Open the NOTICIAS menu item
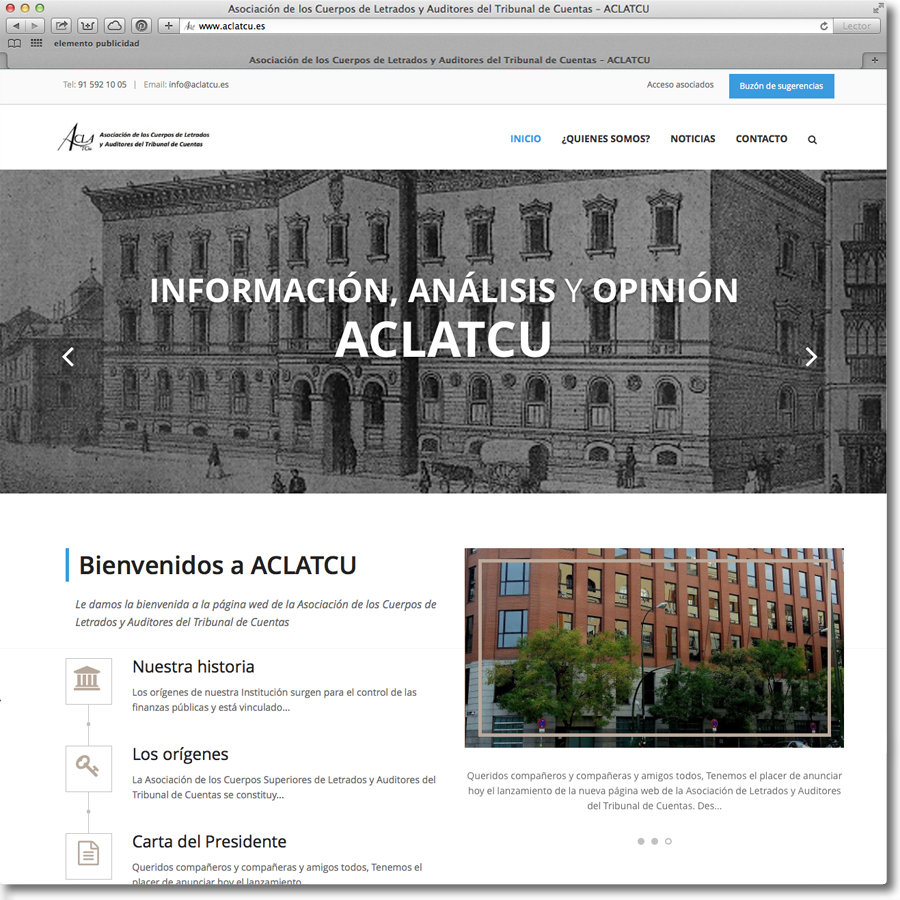The width and height of the screenshot is (900, 900). (x=693, y=139)
